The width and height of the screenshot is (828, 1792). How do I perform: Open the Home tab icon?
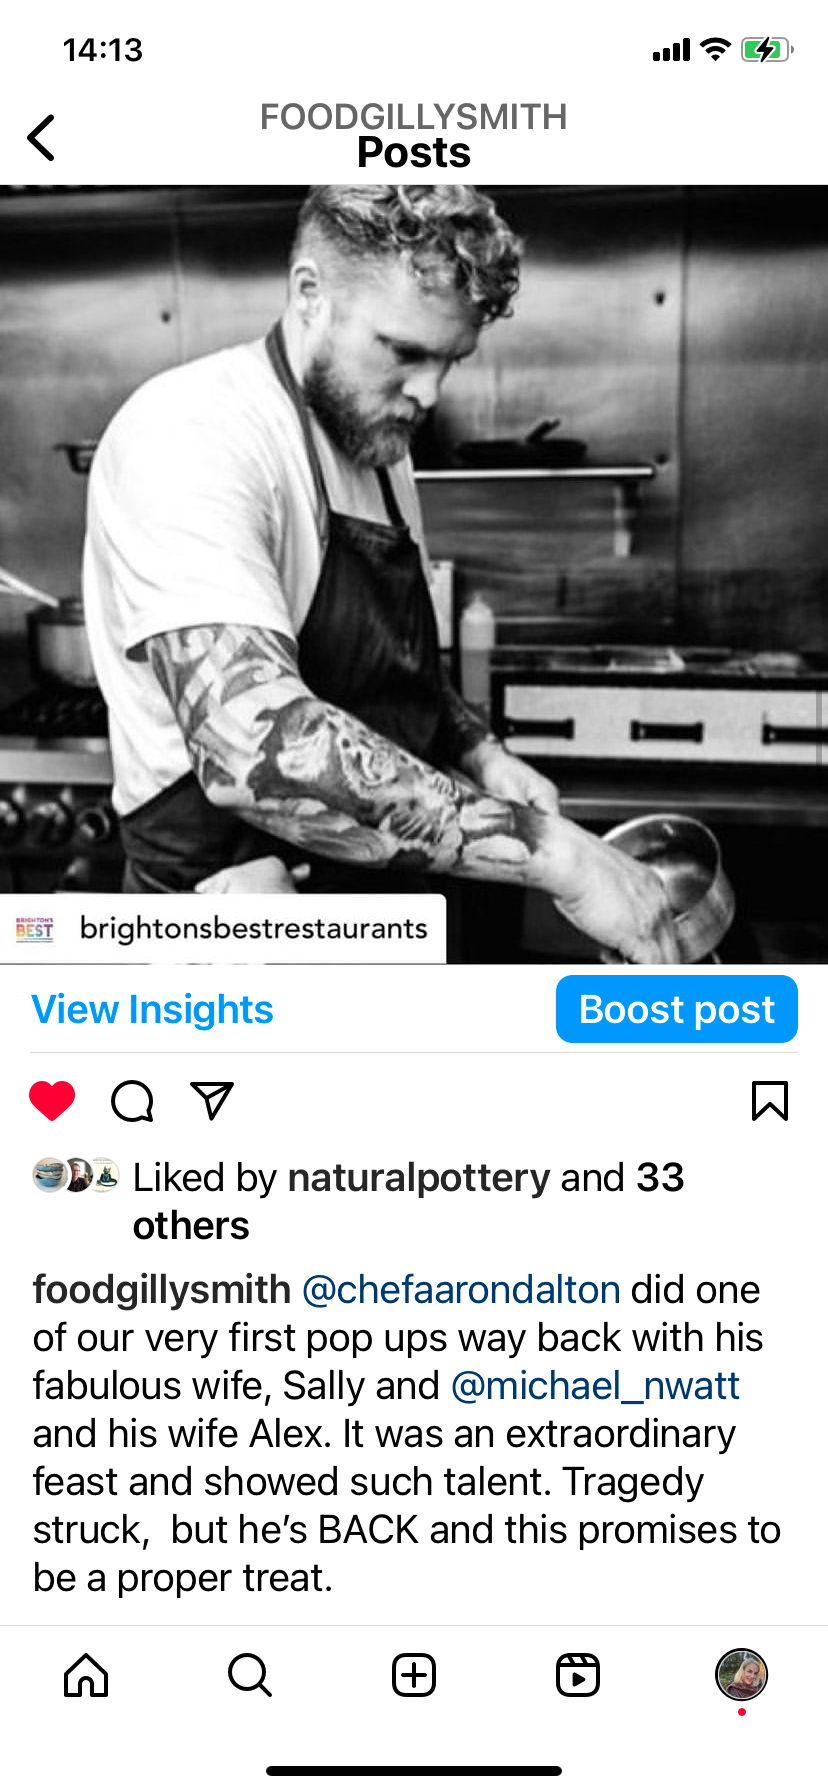[86, 1675]
